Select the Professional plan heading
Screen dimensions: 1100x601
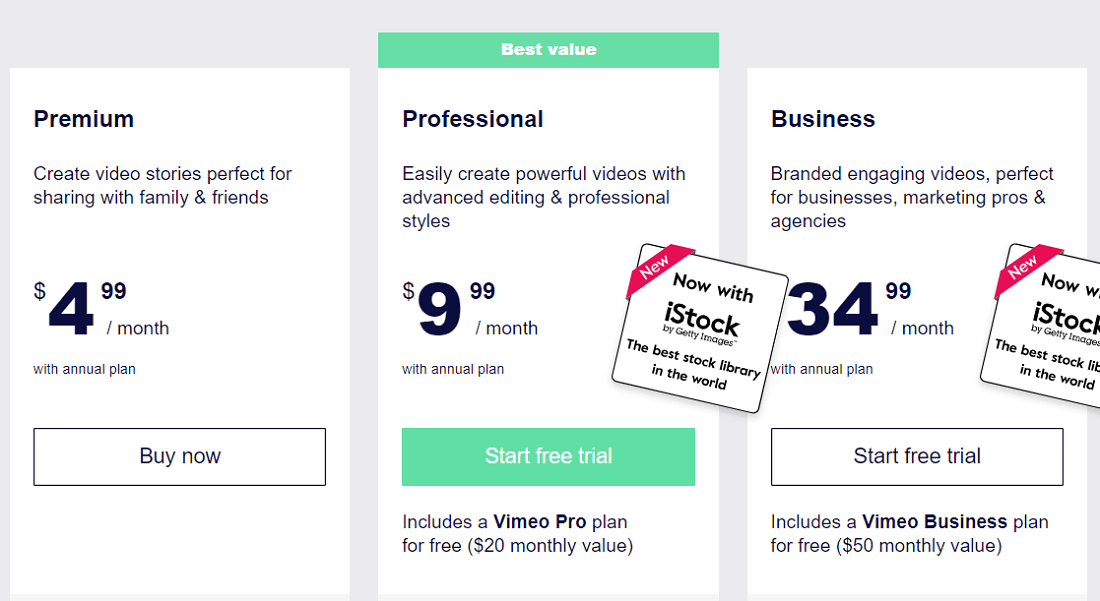coord(473,119)
